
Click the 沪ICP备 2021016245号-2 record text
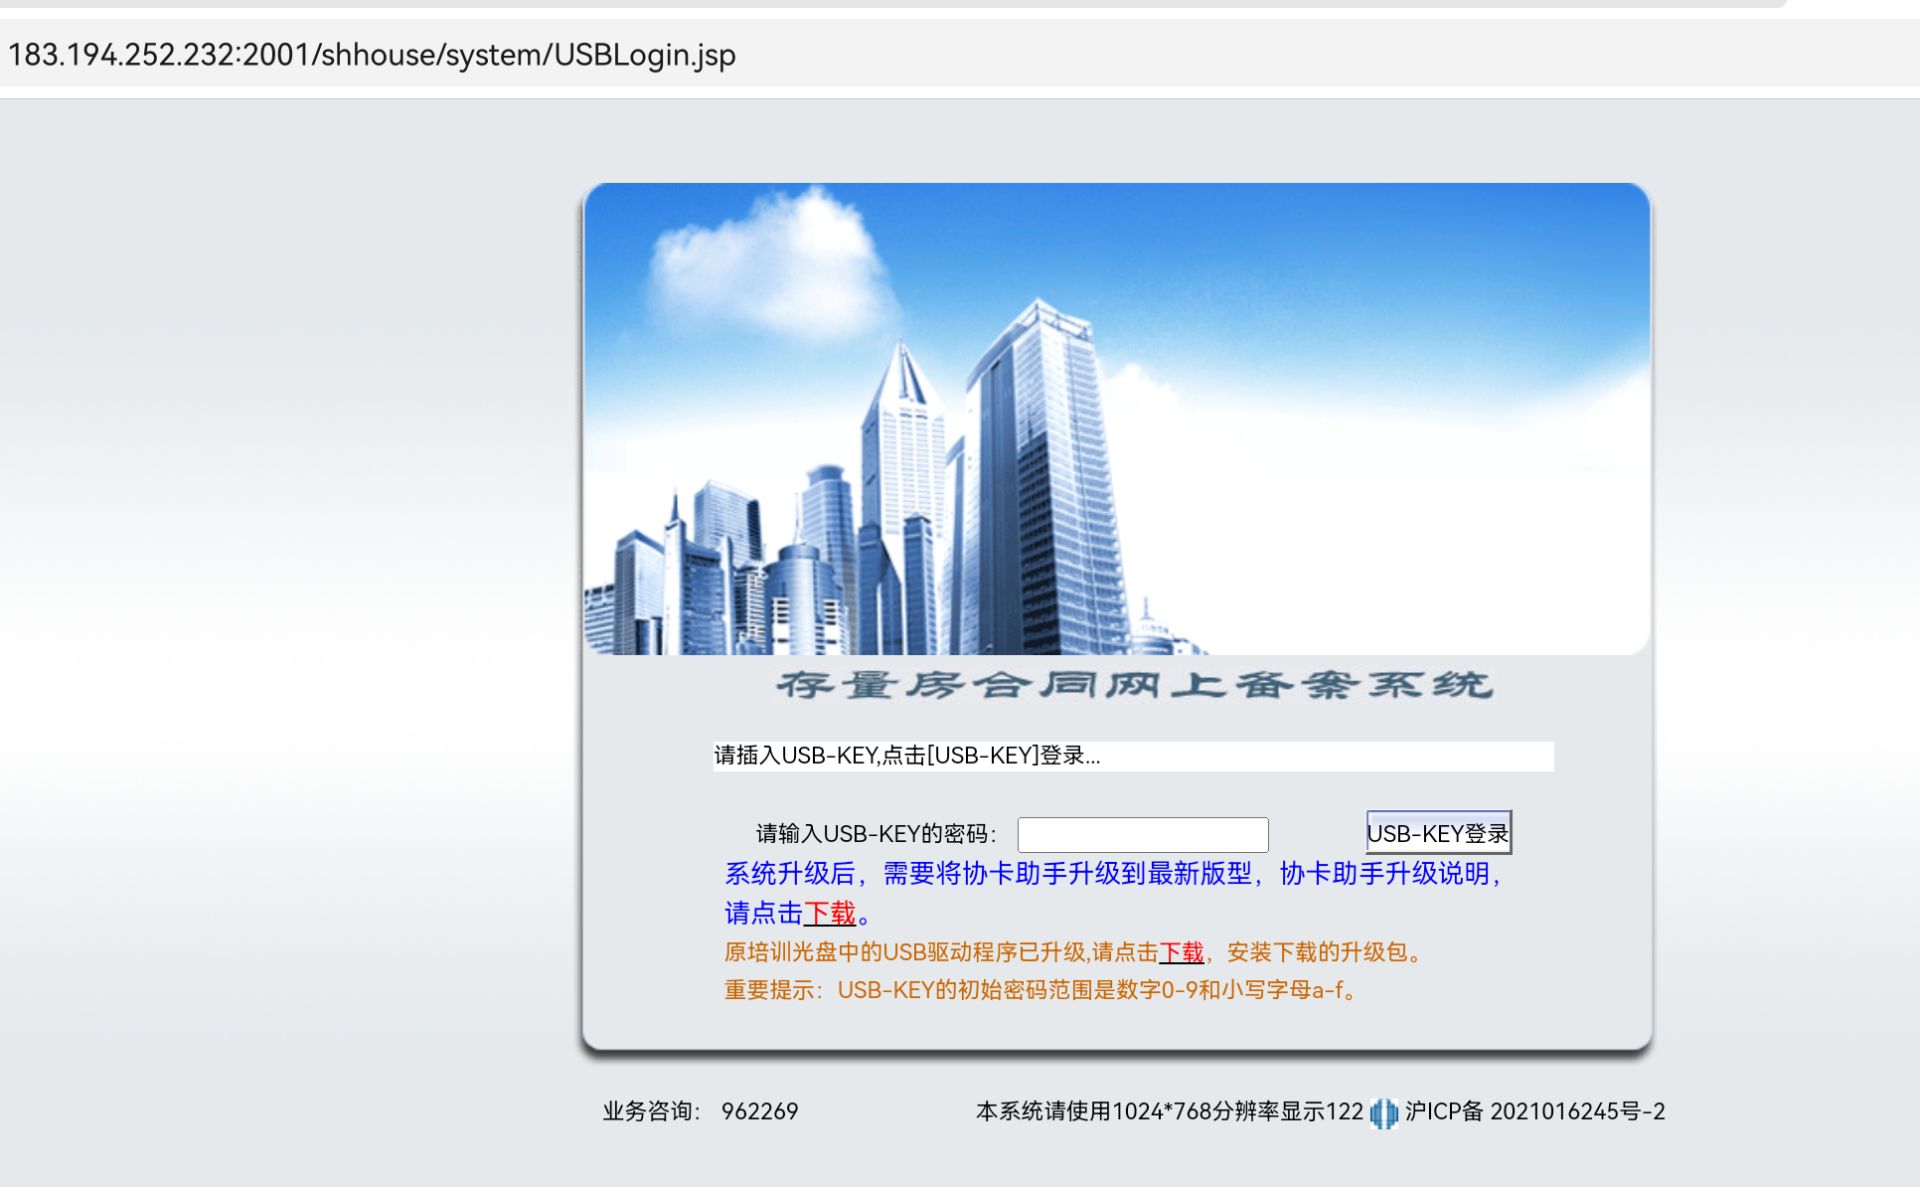[x=1545, y=1110]
